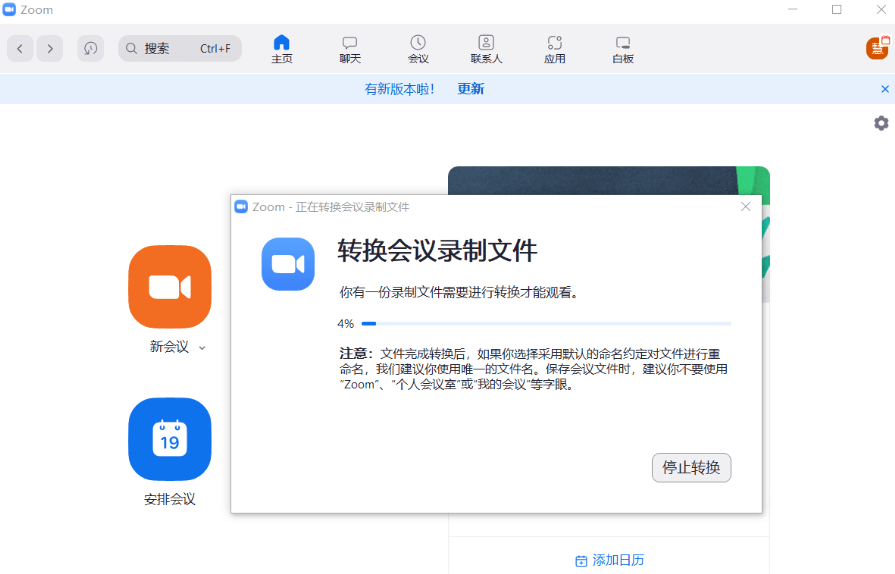
Task: Minimize the Zoom main window
Action: pyautogui.click(x=792, y=10)
